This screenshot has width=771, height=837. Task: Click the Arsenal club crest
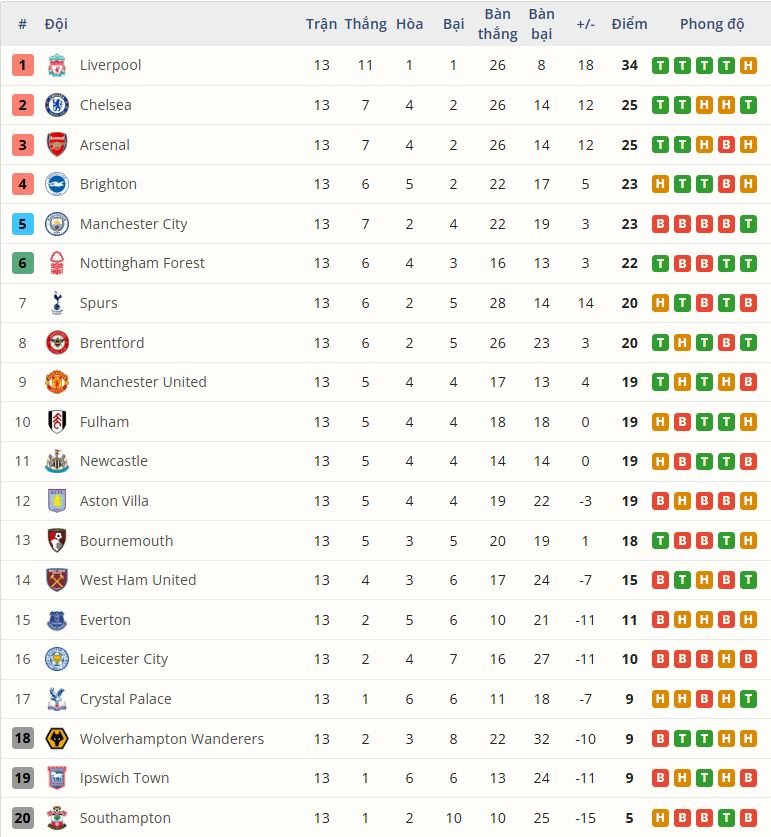coord(57,144)
